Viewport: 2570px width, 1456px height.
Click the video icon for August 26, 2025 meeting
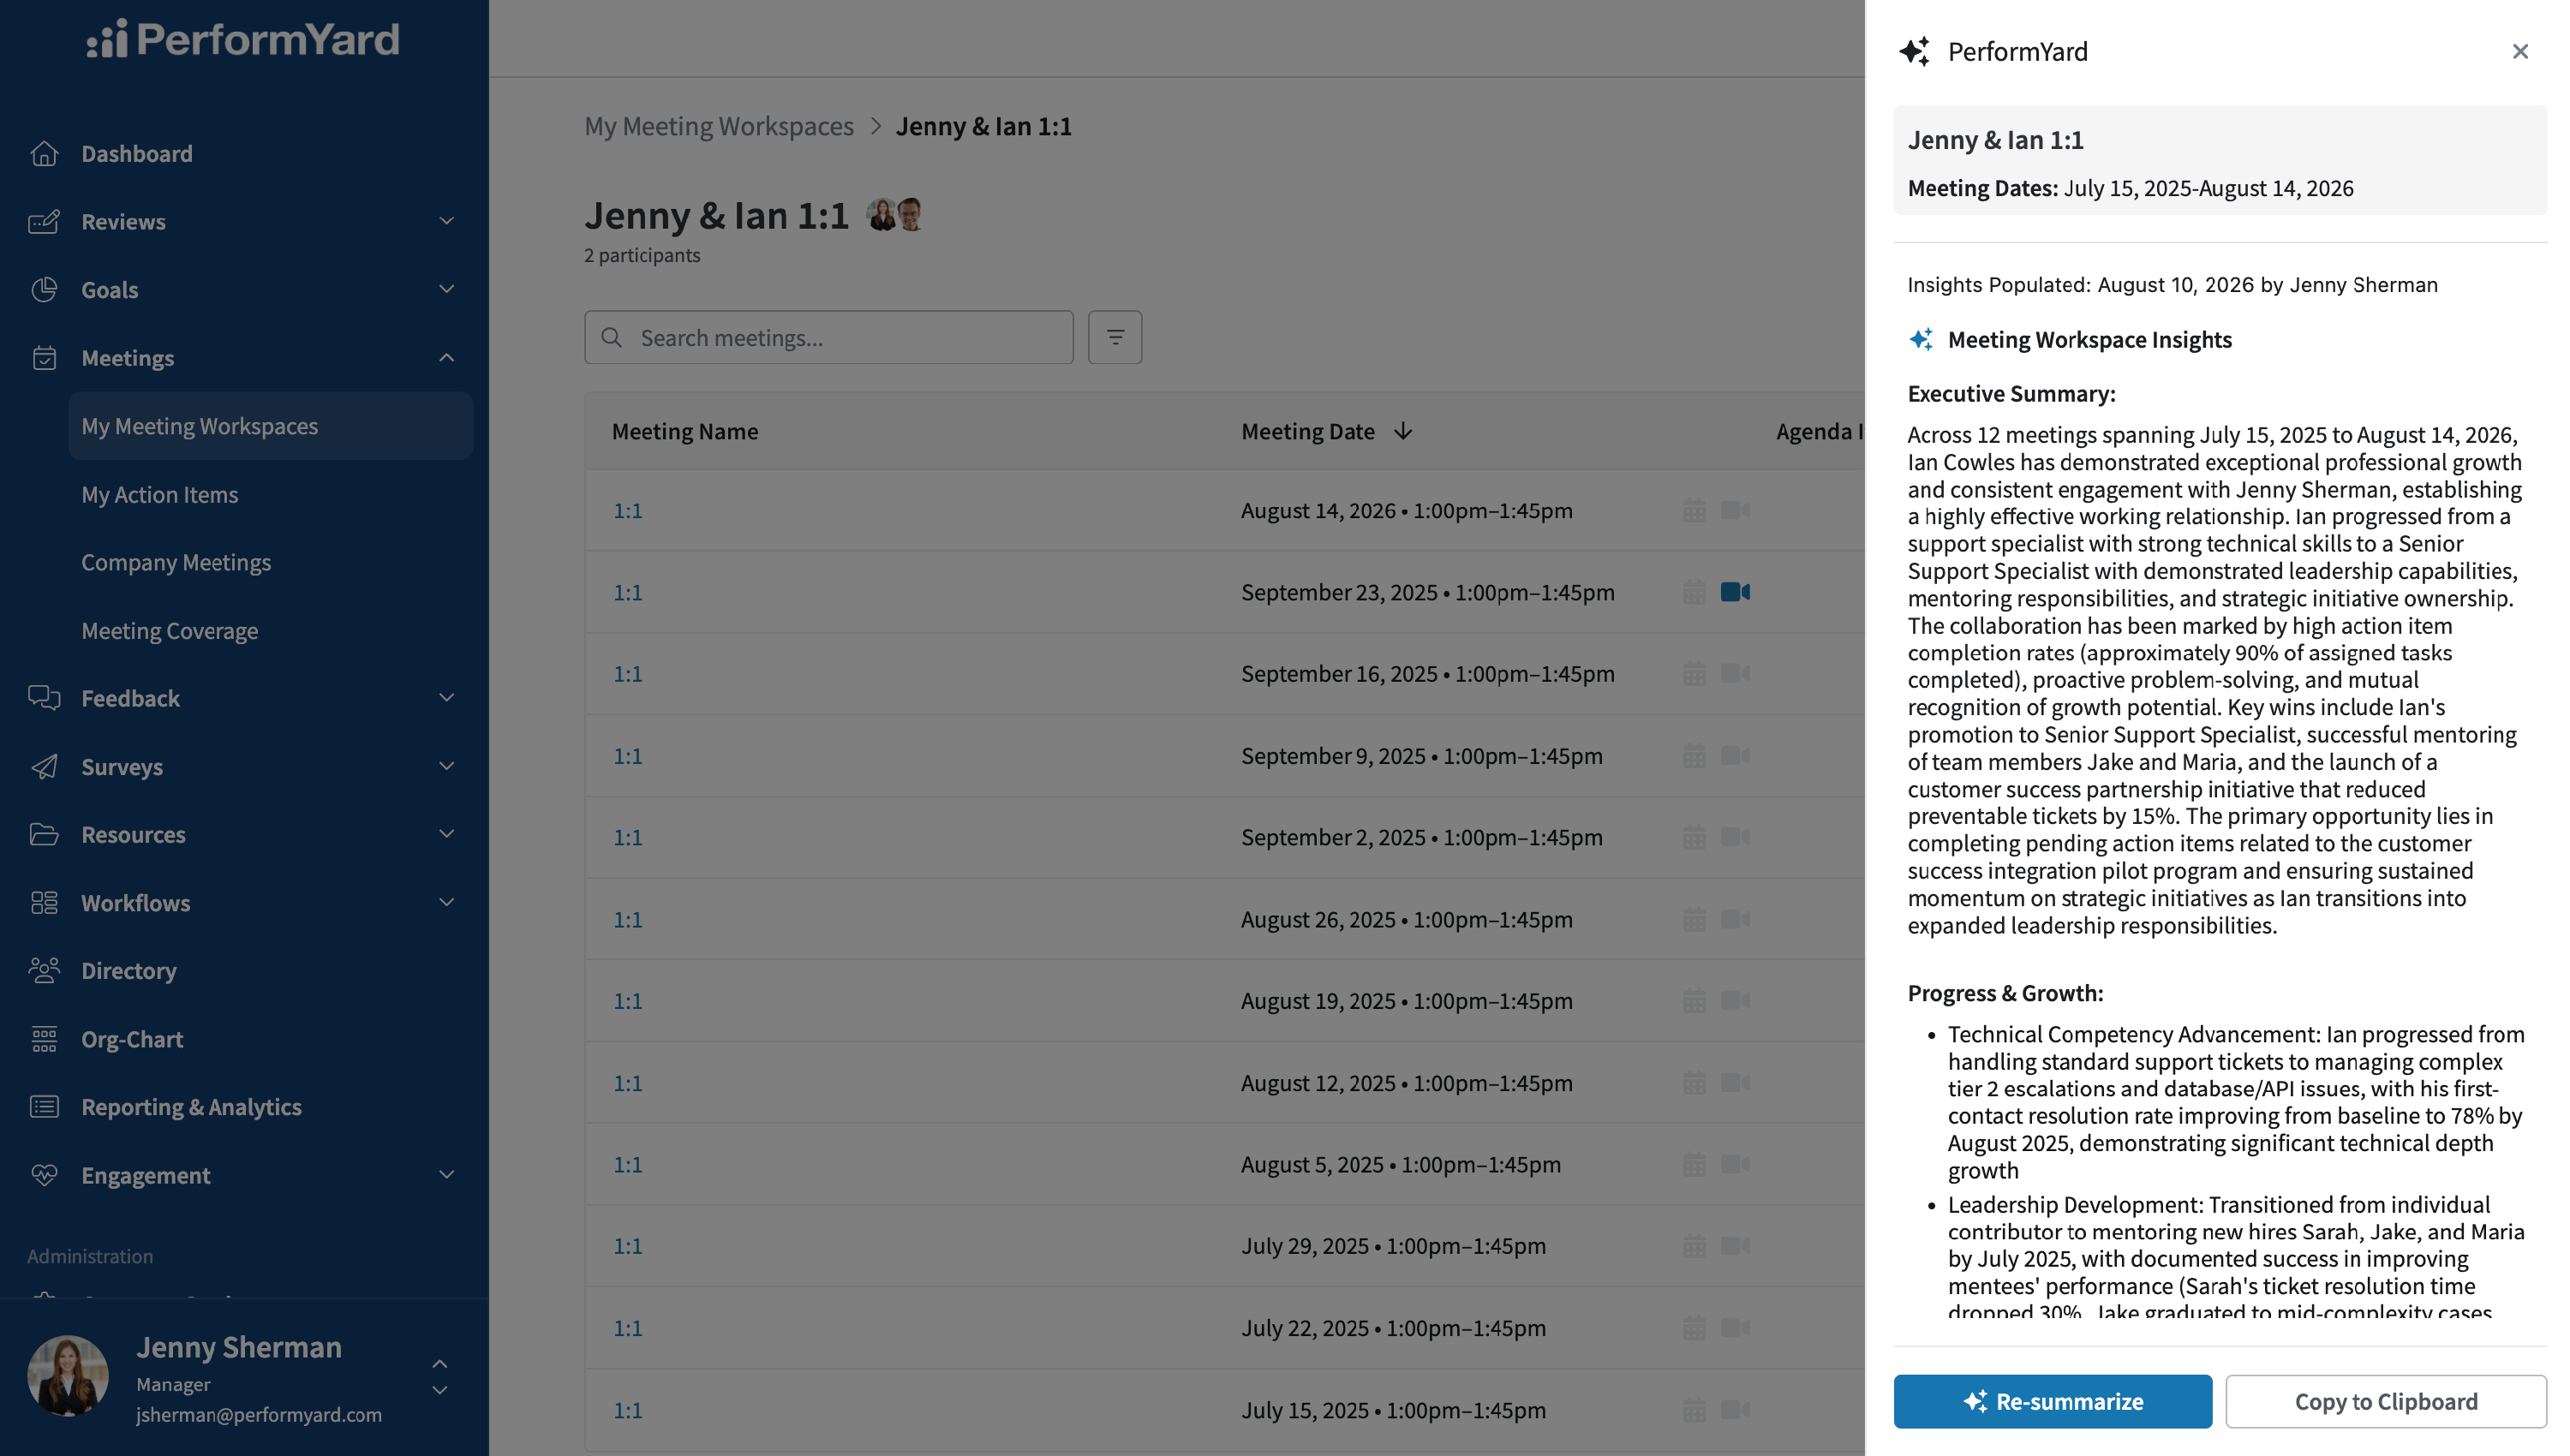(x=1735, y=919)
